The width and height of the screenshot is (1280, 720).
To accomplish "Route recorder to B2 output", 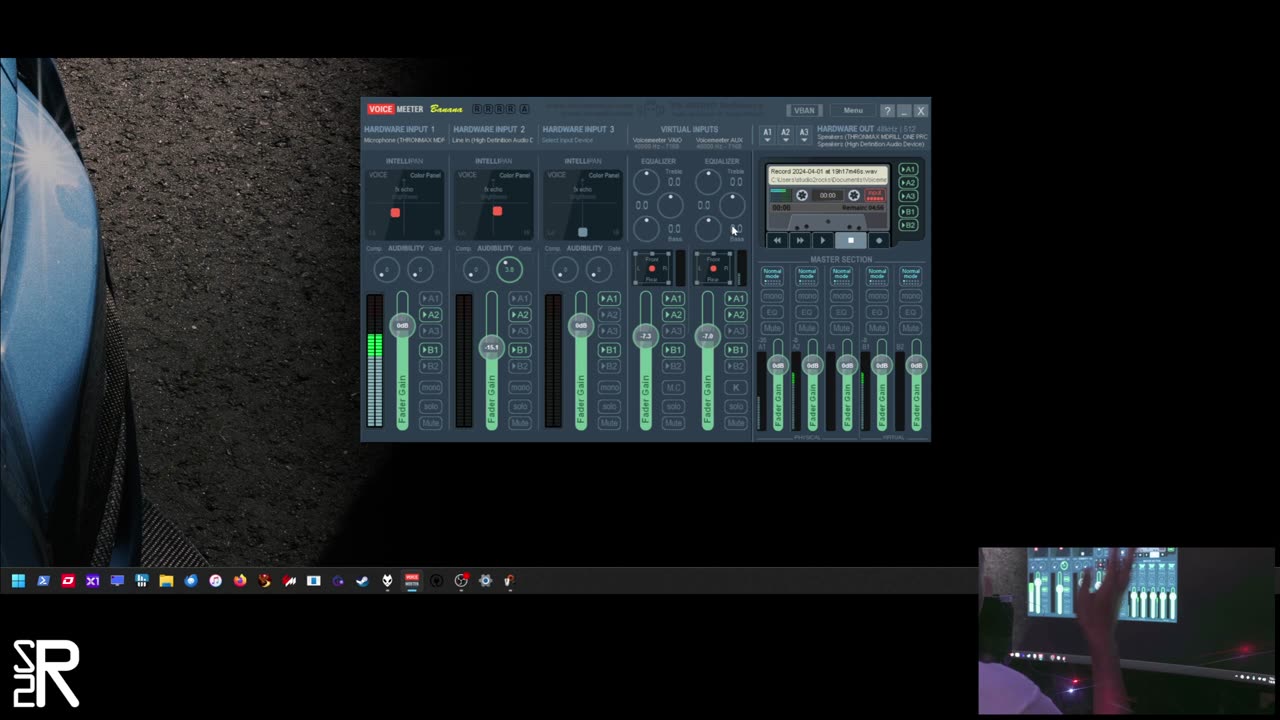I will click(908, 226).
